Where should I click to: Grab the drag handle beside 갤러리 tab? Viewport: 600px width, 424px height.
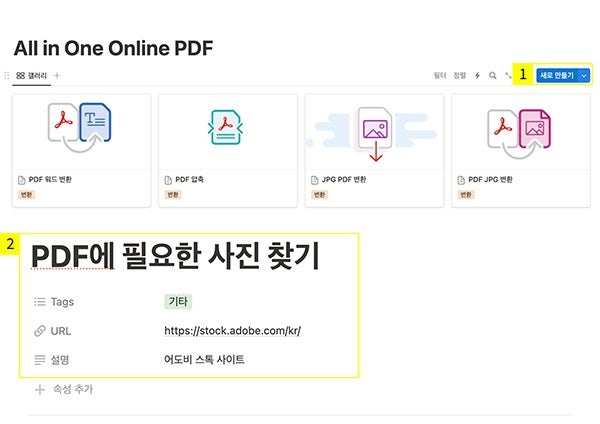pyautogui.click(x=7, y=75)
